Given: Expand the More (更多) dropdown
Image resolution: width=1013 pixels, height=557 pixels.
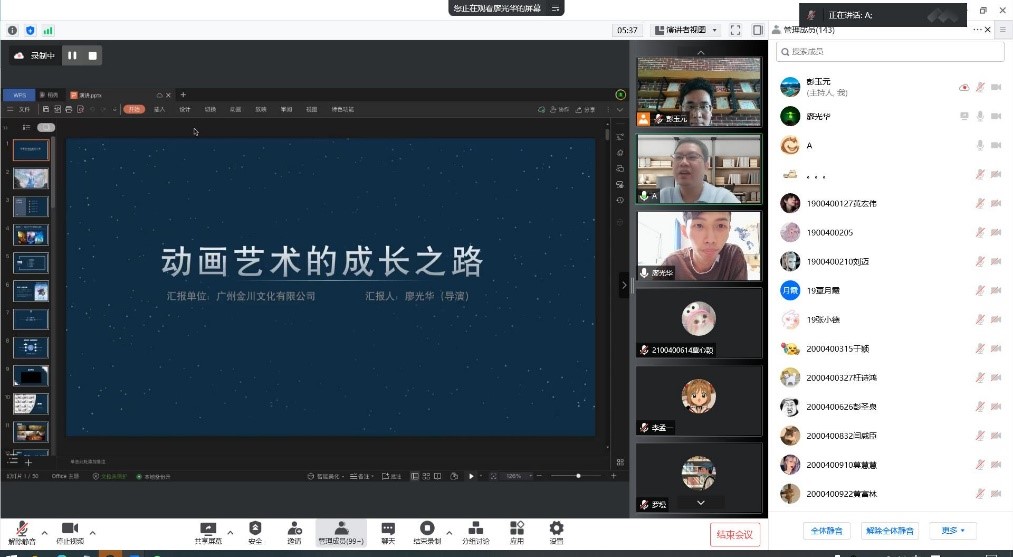Looking at the screenshot, I should click(x=952, y=530).
